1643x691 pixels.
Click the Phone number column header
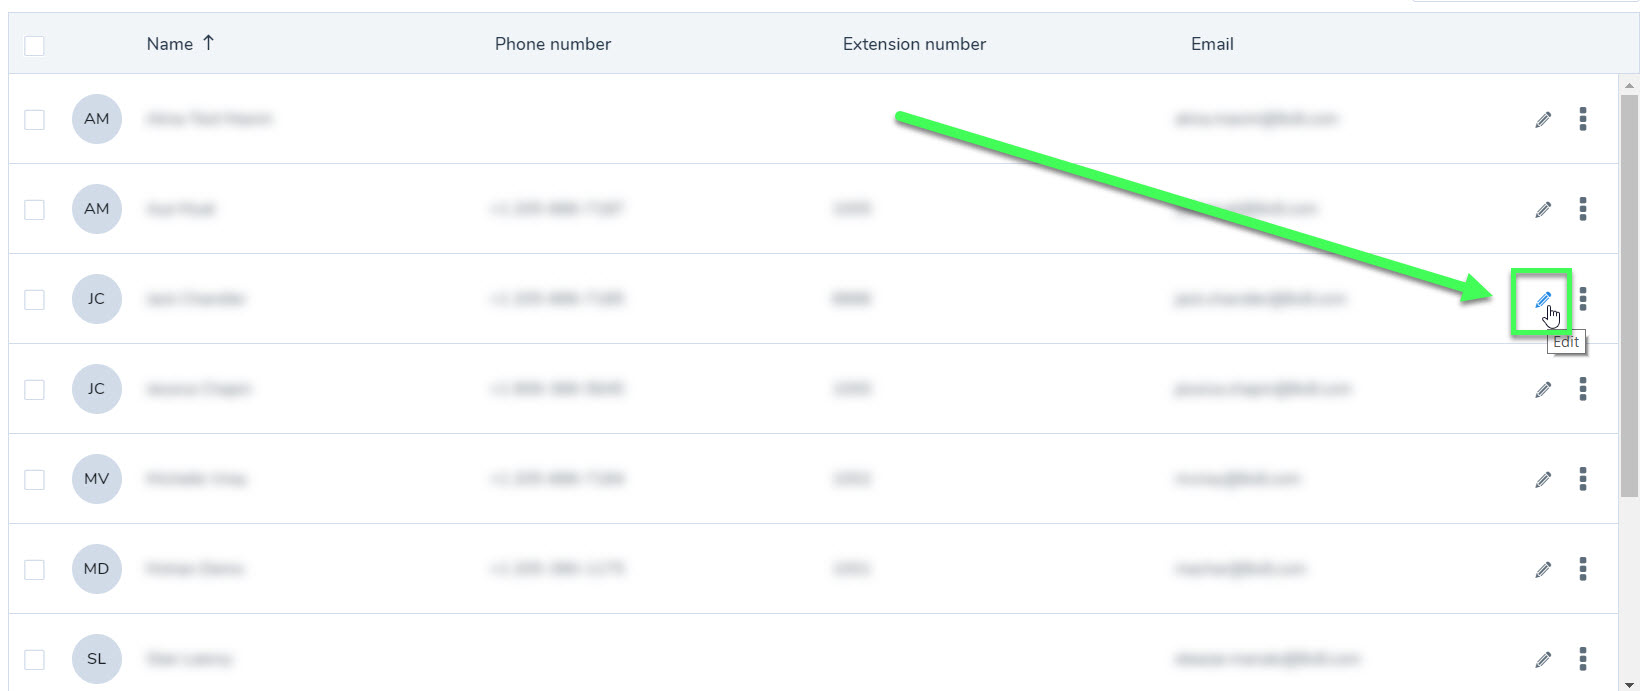click(553, 44)
